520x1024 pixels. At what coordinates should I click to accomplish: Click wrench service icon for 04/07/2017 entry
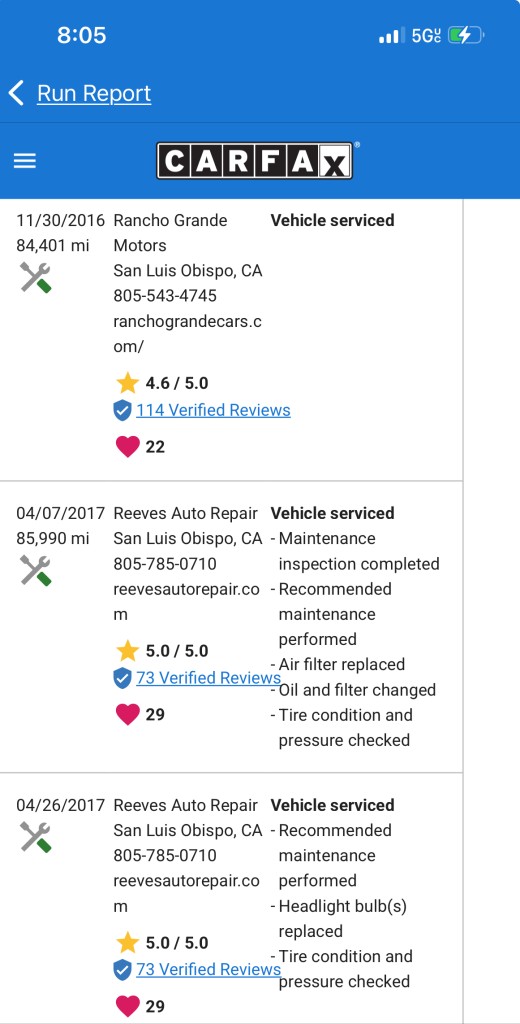pos(35,570)
